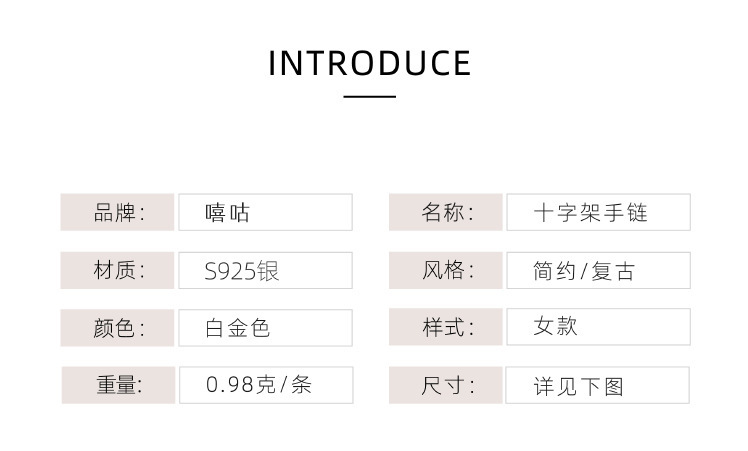Select the 样式 label cell

tap(446, 328)
